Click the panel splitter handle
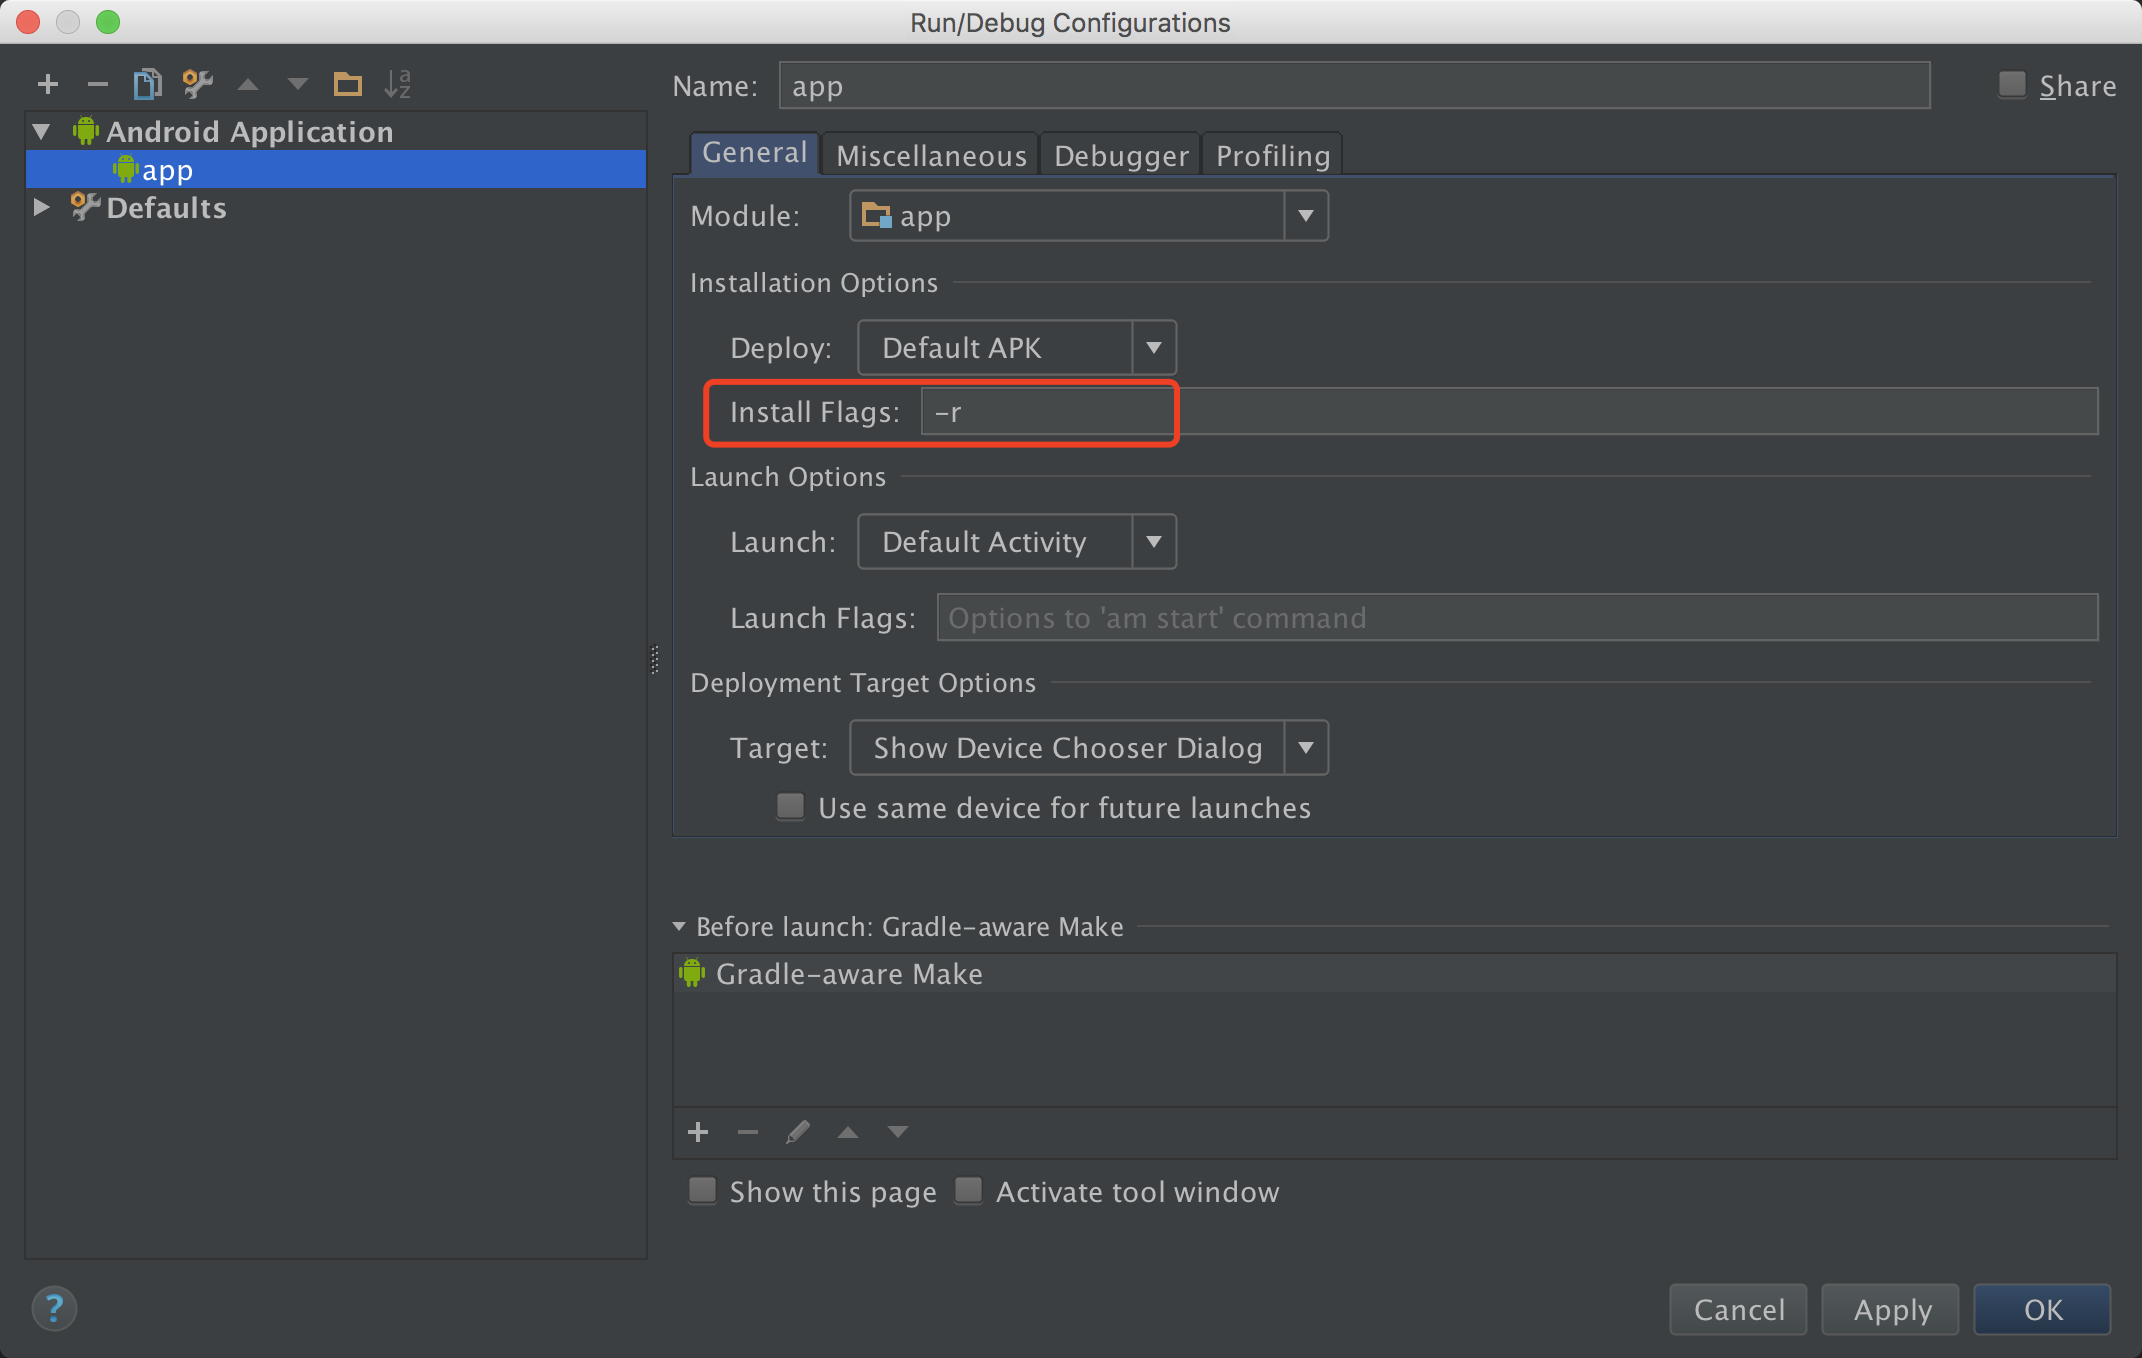The image size is (2142, 1358). (x=654, y=660)
